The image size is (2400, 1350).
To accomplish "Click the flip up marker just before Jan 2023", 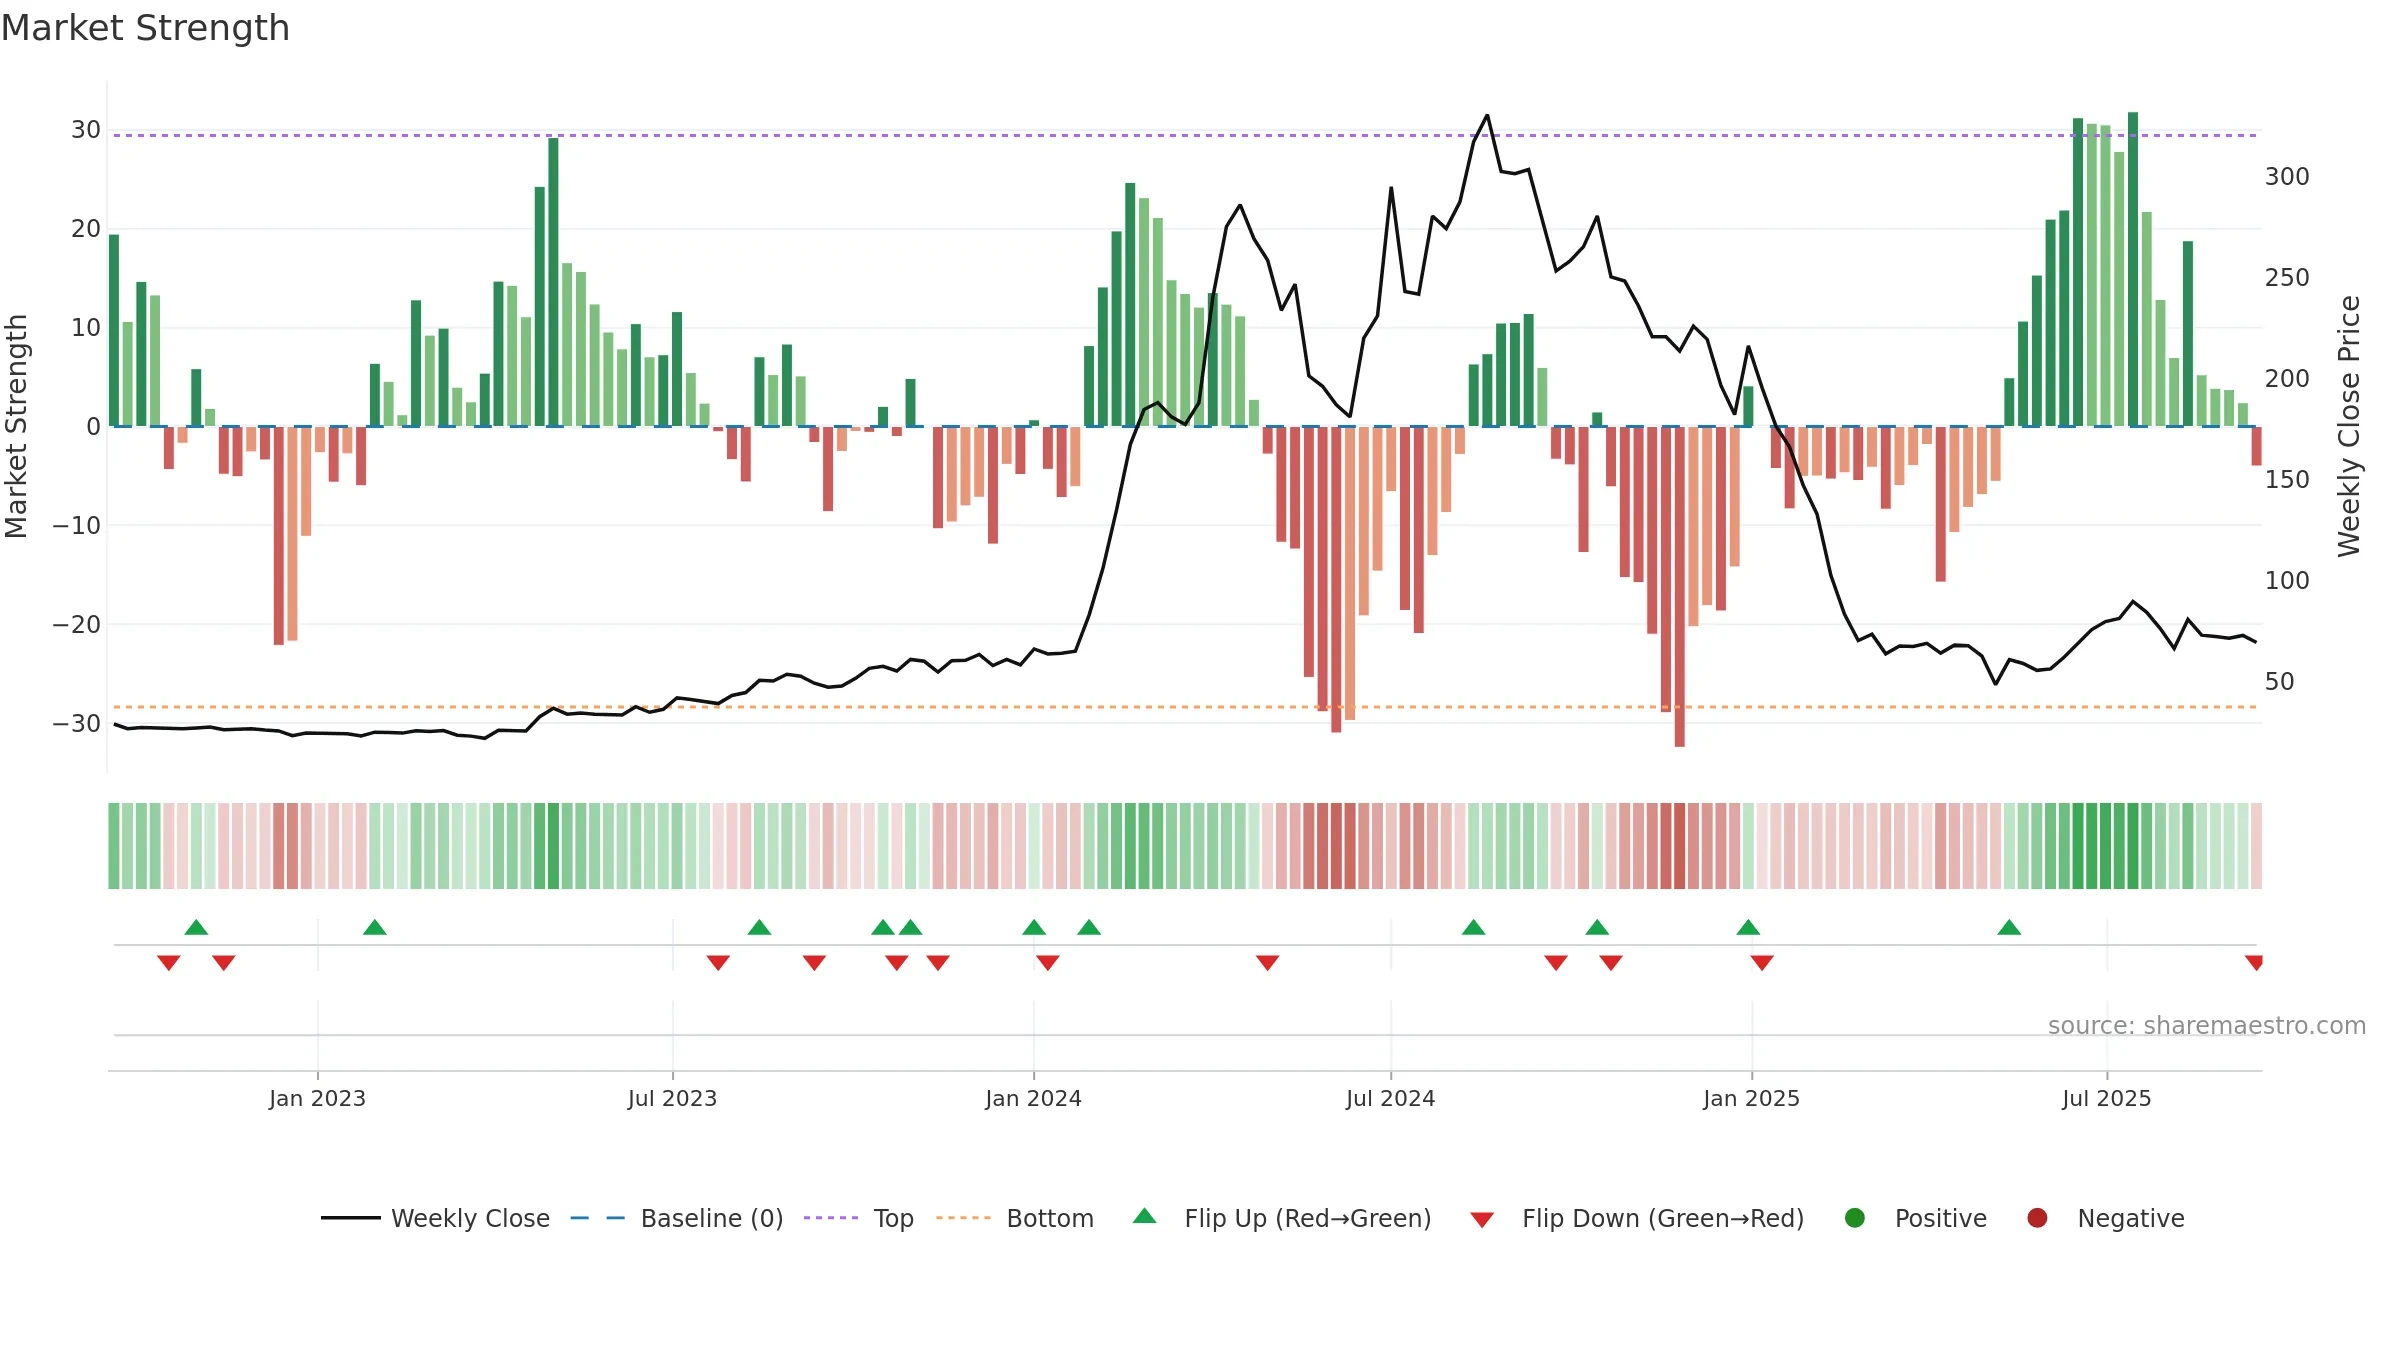I will coord(196,927).
